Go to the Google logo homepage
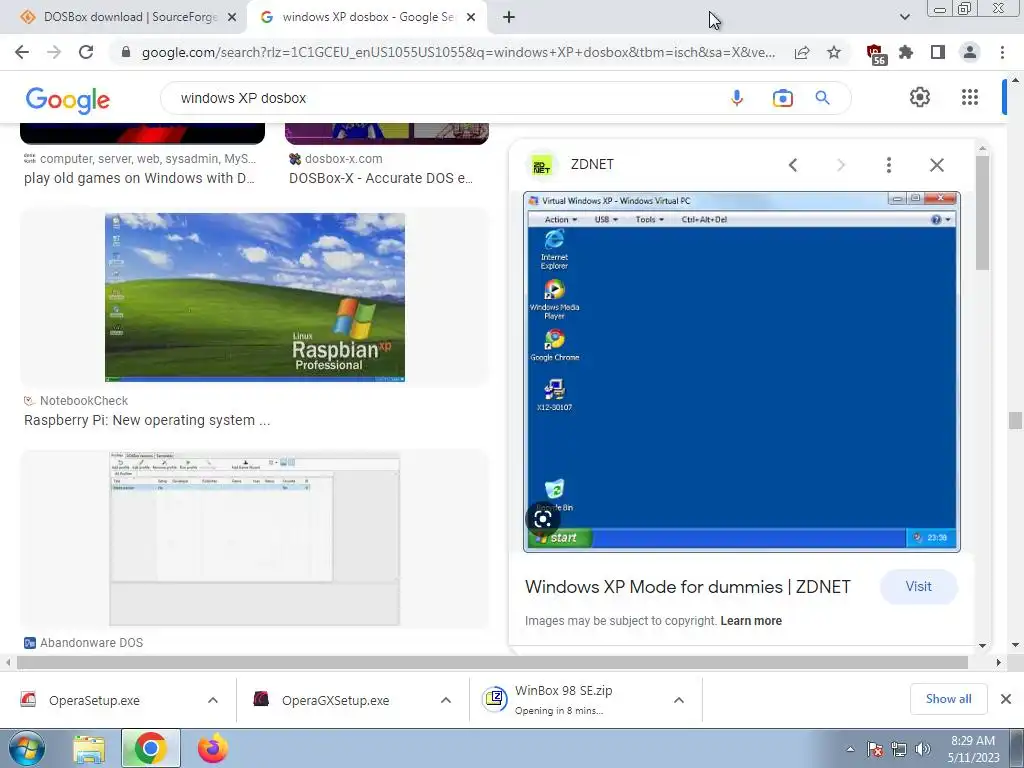 [x=67, y=100]
